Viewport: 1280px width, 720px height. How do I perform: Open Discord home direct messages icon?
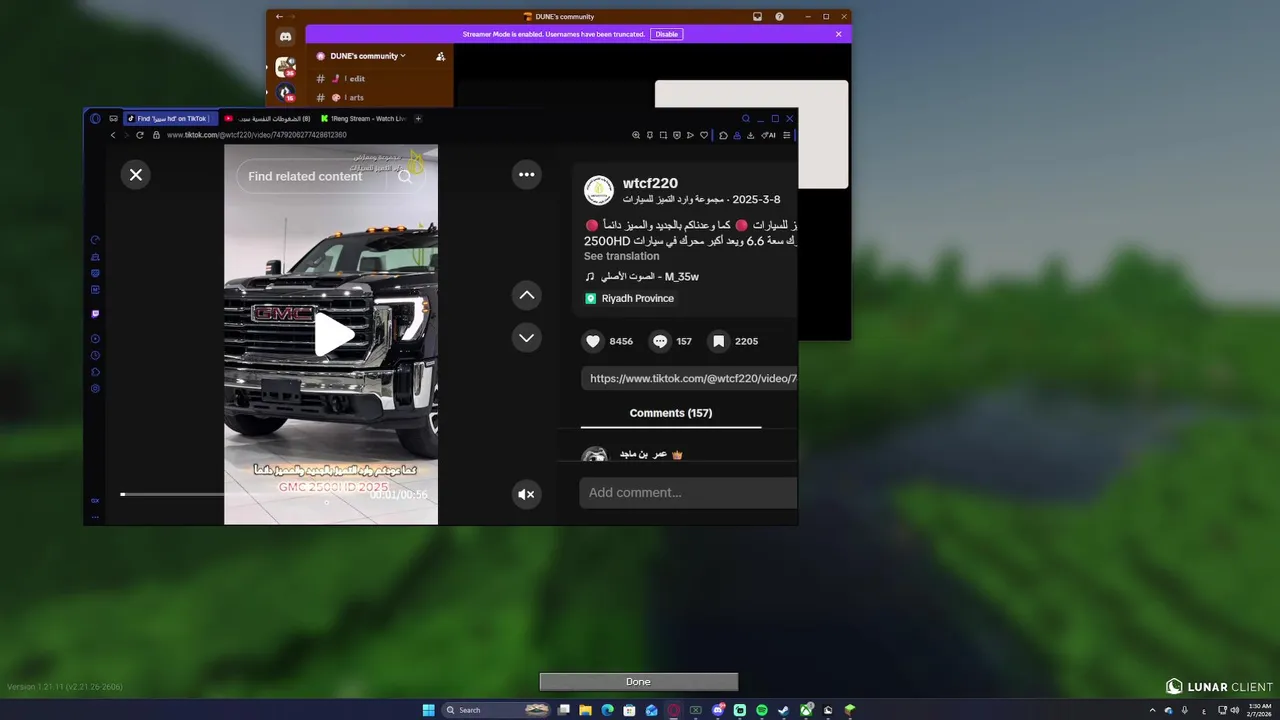[x=285, y=37]
